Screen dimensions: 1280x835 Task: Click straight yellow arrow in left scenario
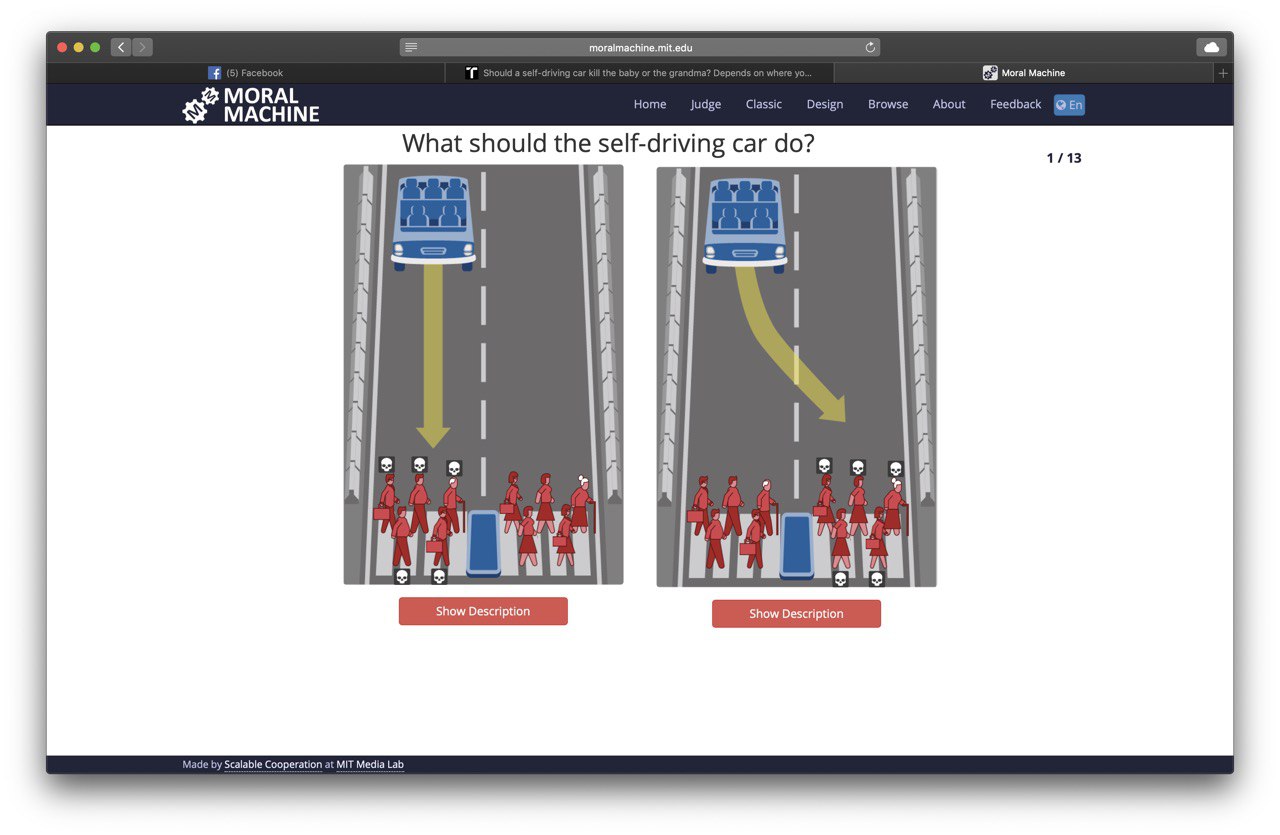click(433, 355)
